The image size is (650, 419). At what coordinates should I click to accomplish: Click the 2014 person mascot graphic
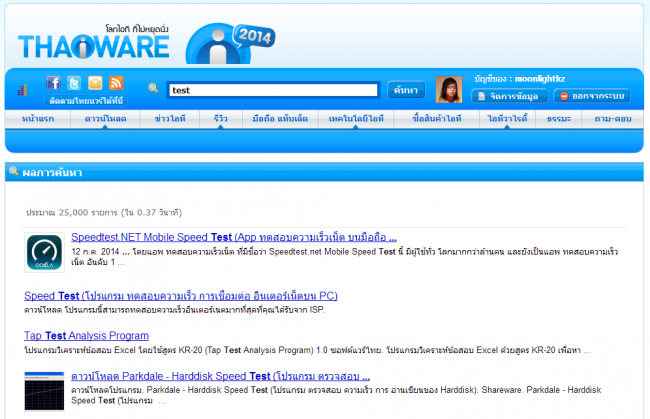click(230, 44)
